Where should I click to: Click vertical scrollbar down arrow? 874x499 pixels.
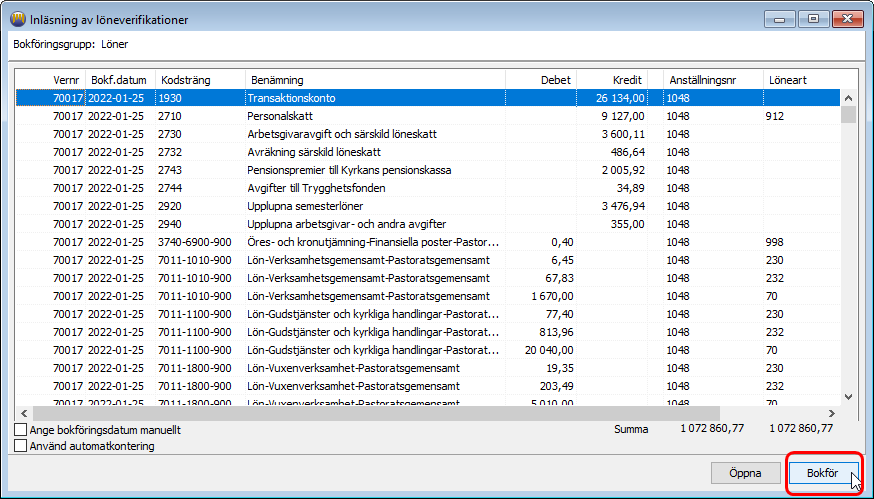click(848, 397)
